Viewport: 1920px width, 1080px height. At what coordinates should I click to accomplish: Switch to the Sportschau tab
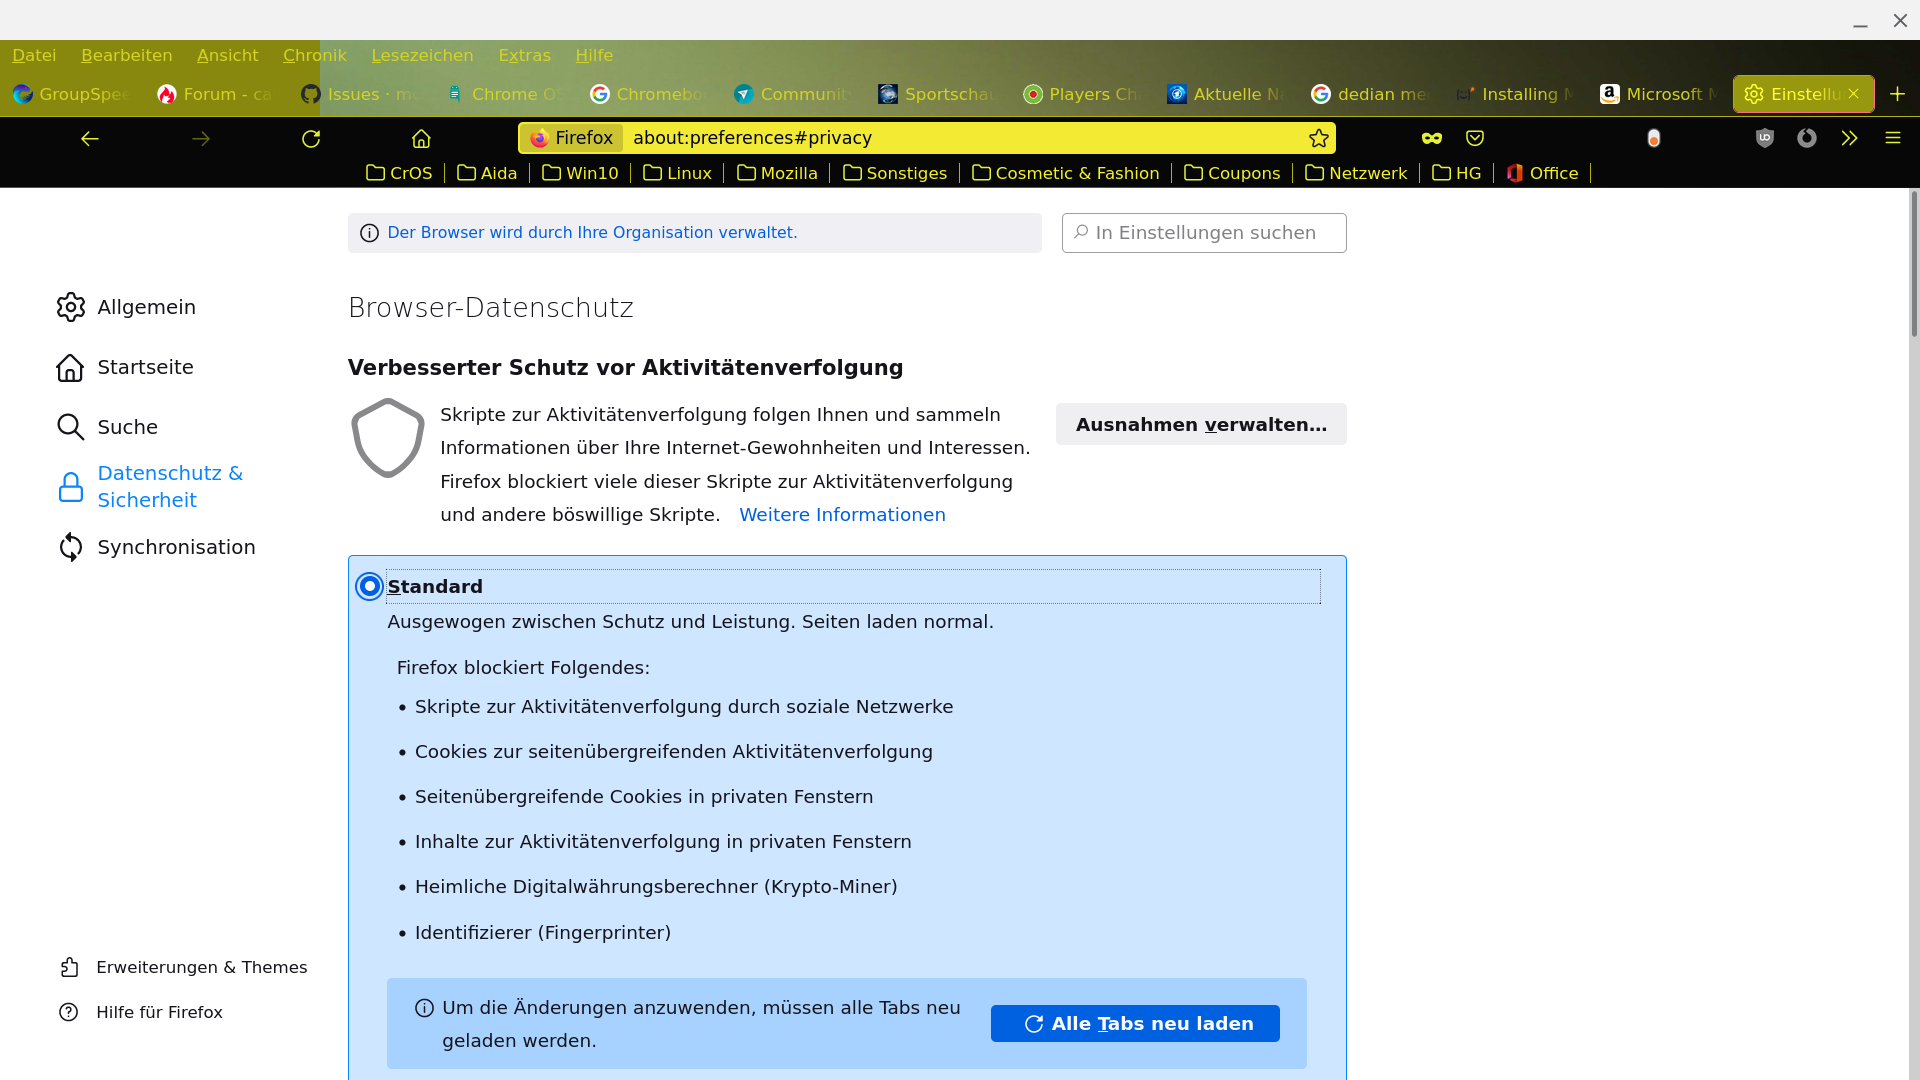936,94
